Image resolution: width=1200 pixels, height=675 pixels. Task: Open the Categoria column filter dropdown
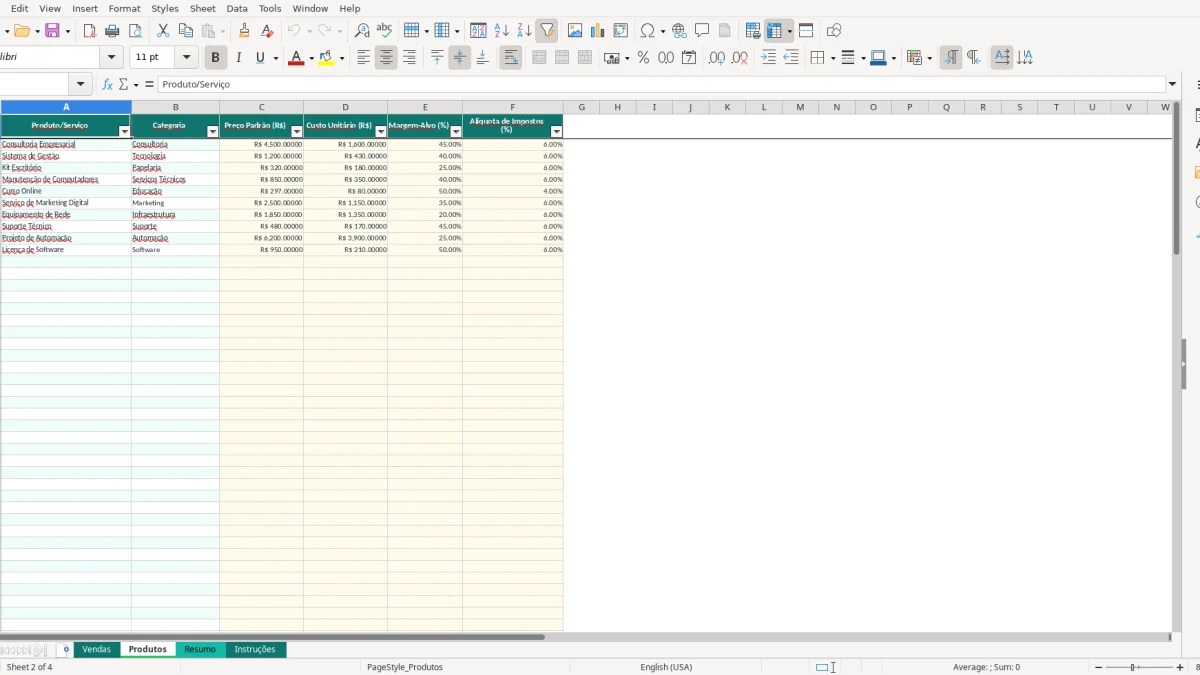coord(212,132)
